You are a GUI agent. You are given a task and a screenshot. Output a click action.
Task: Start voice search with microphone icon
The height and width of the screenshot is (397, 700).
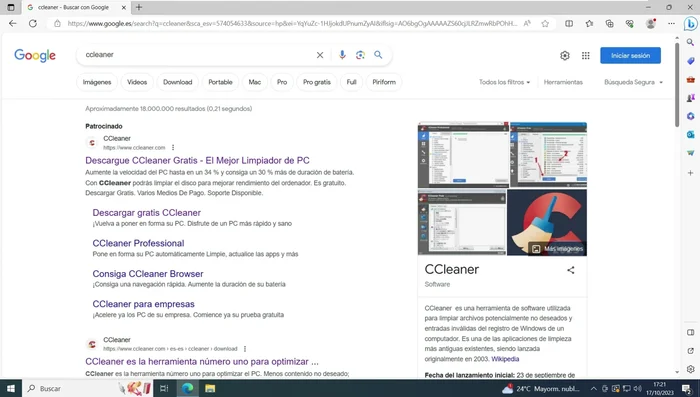(x=342, y=55)
